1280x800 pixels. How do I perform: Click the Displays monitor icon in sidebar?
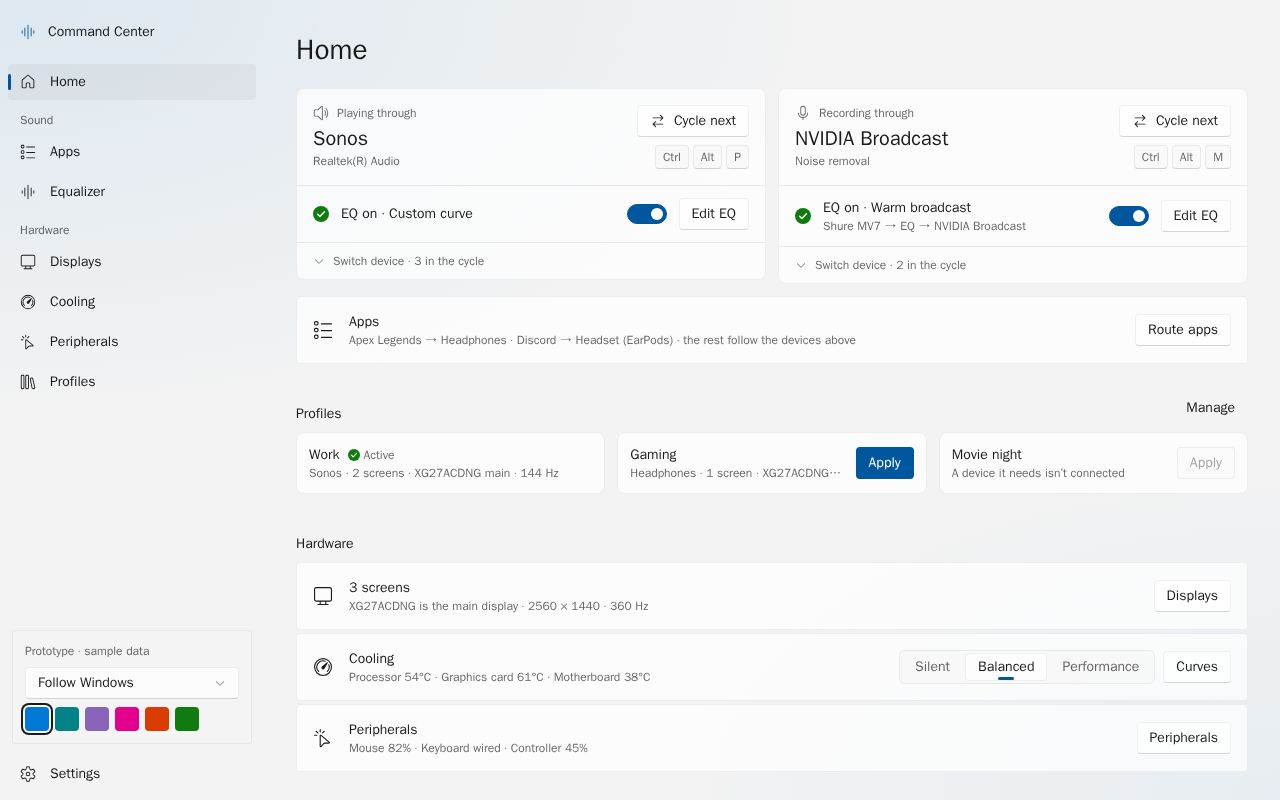[x=28, y=262]
